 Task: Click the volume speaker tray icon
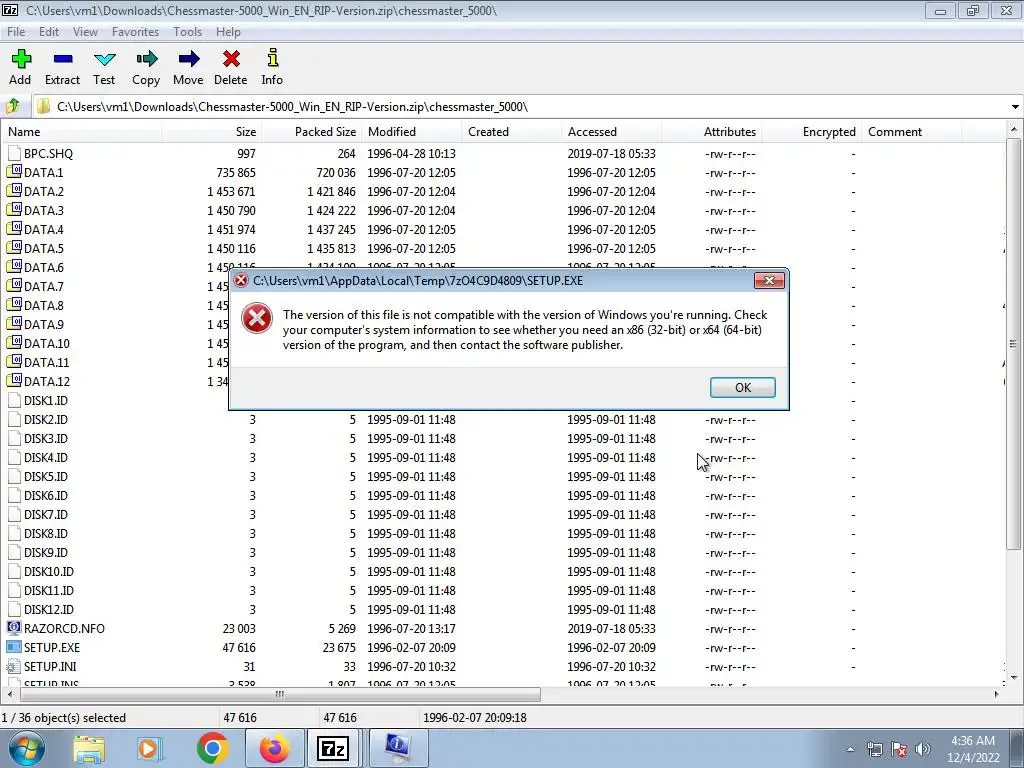923,749
